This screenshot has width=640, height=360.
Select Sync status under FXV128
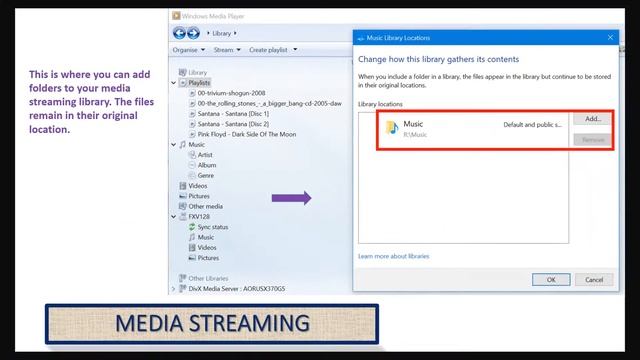[x=213, y=227]
